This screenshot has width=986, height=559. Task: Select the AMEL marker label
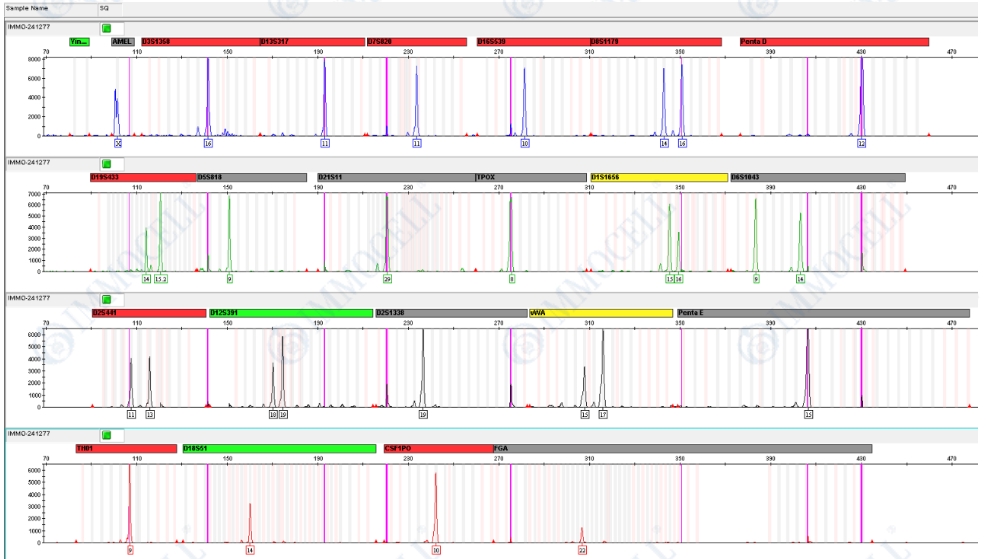123,42
